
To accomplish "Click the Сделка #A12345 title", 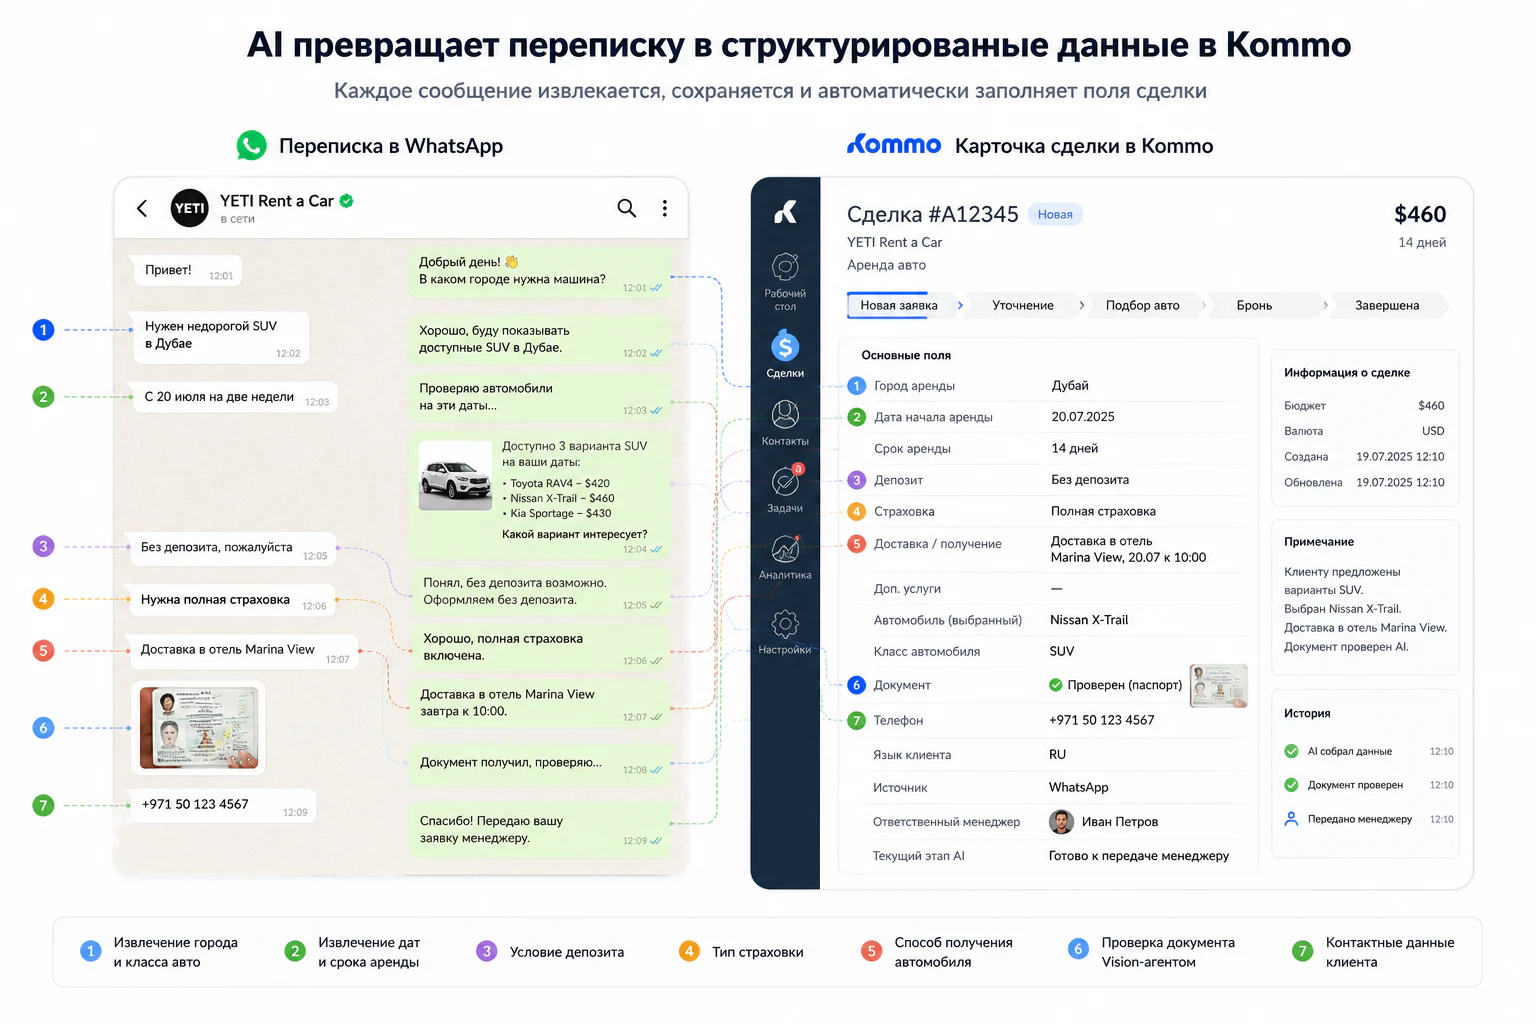I will pyautogui.click(x=932, y=214).
